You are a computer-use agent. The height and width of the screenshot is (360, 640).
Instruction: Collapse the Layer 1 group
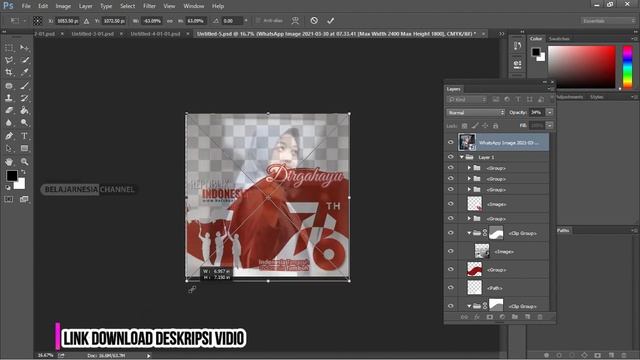[462, 157]
